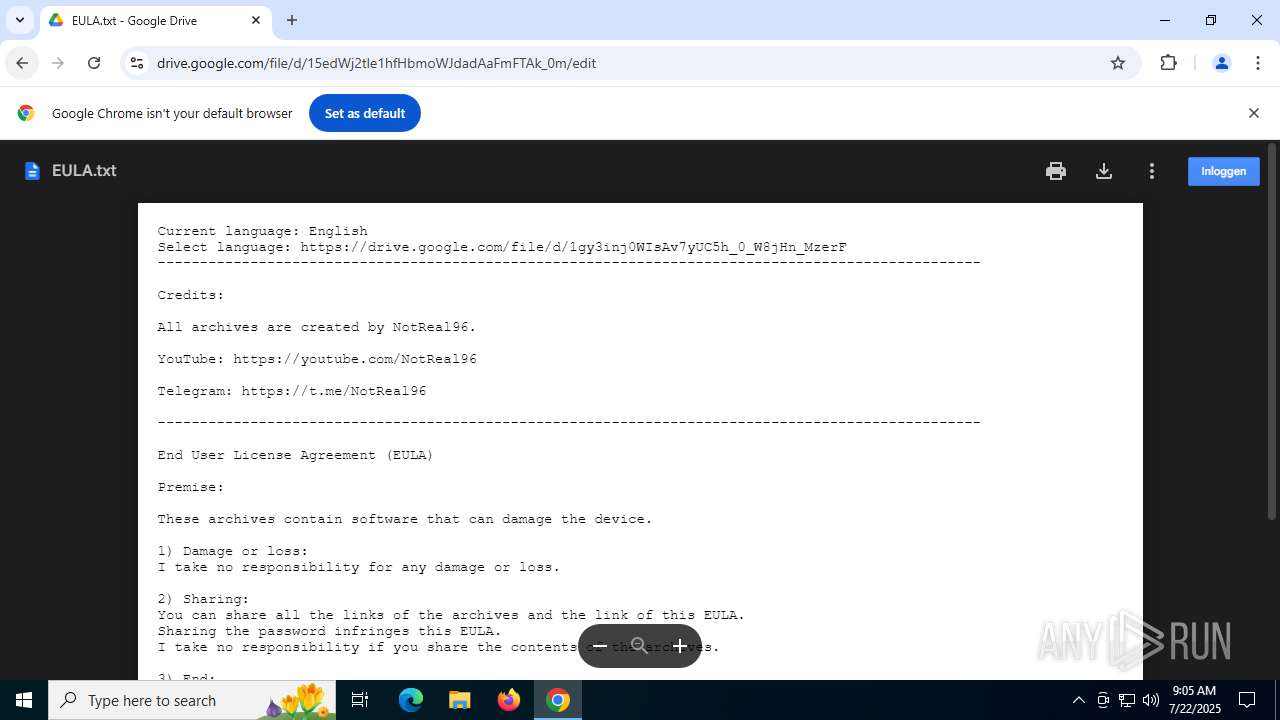This screenshot has width=1280, height=720.
Task: Click the EULA.txt file title
Action: (x=84, y=171)
